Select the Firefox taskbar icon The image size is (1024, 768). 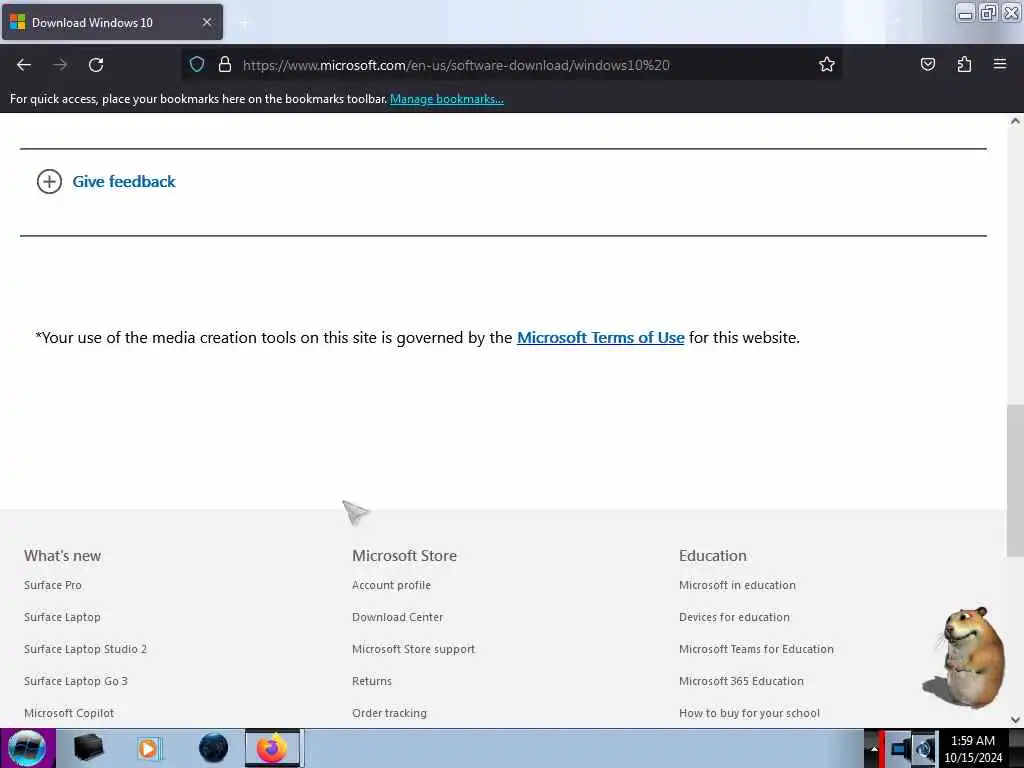click(272, 748)
